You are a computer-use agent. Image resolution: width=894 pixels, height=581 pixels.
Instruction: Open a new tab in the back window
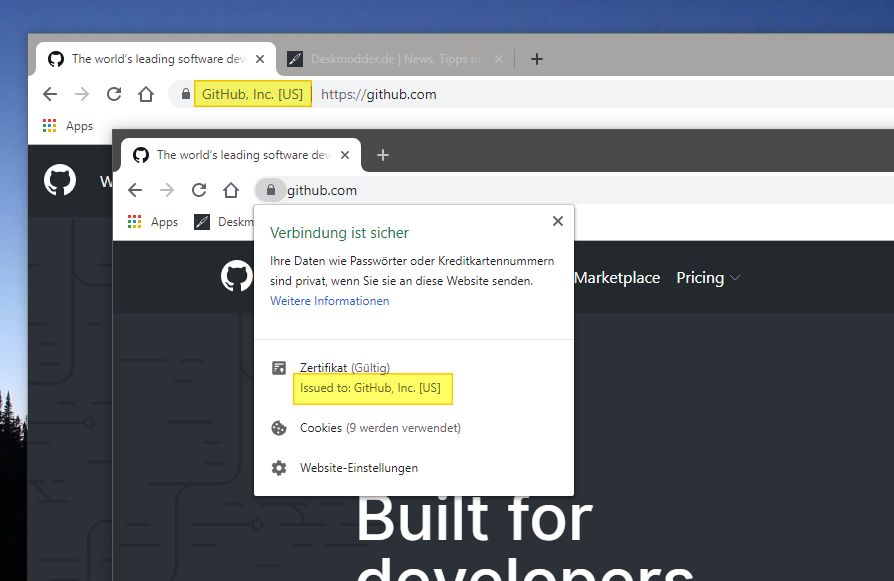(537, 59)
